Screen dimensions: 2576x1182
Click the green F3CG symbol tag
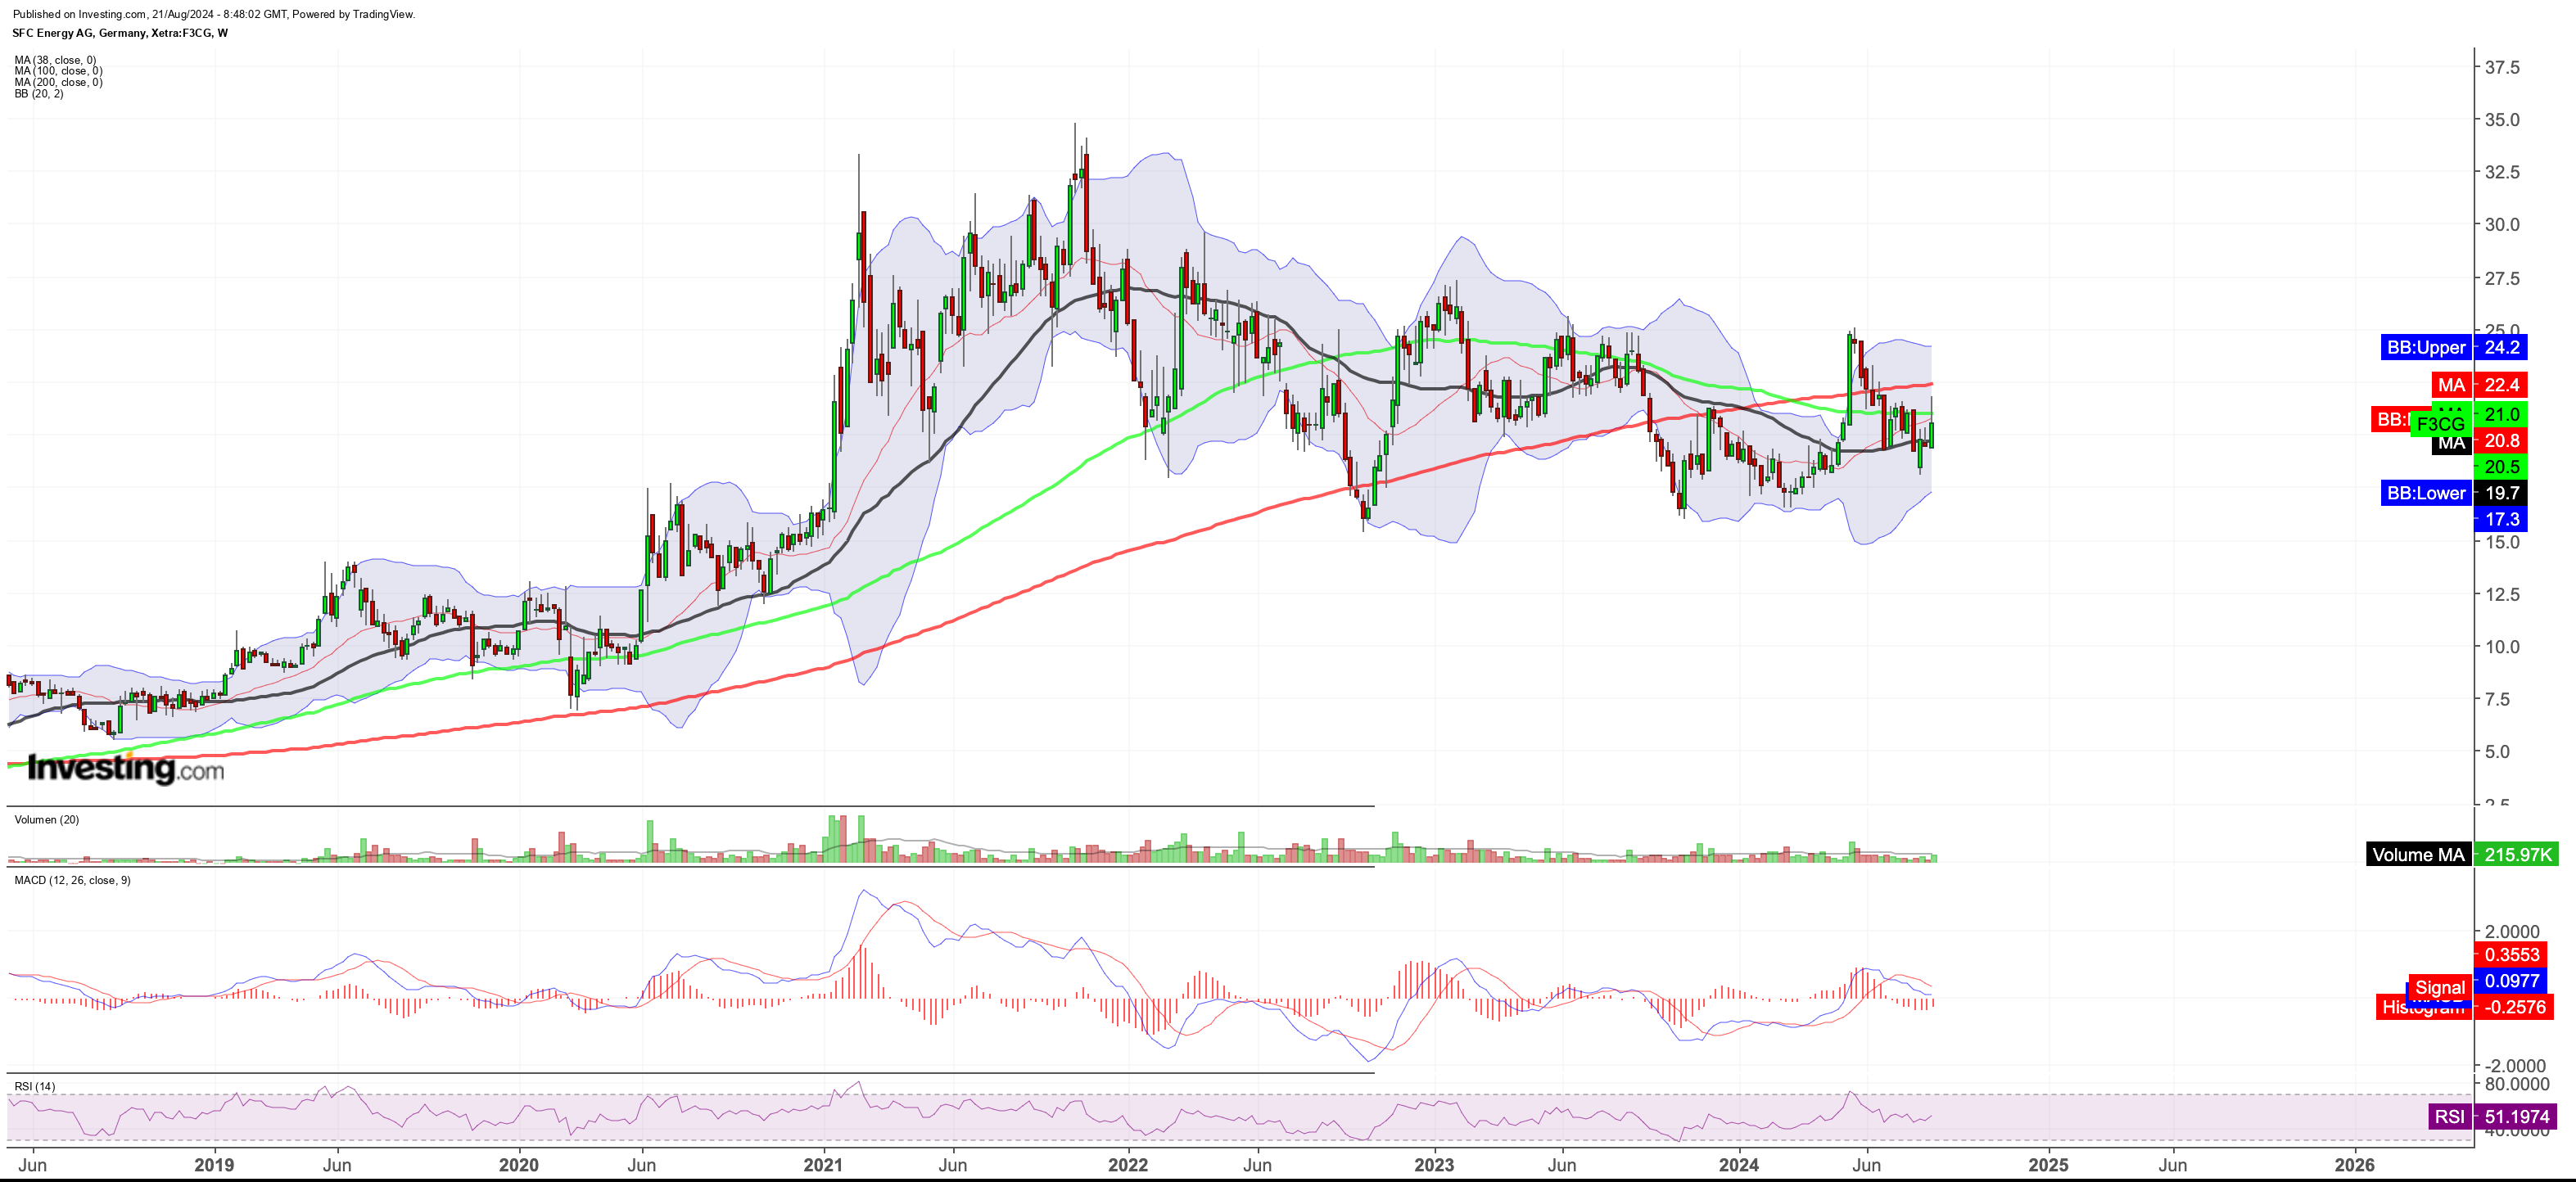click(x=2440, y=424)
